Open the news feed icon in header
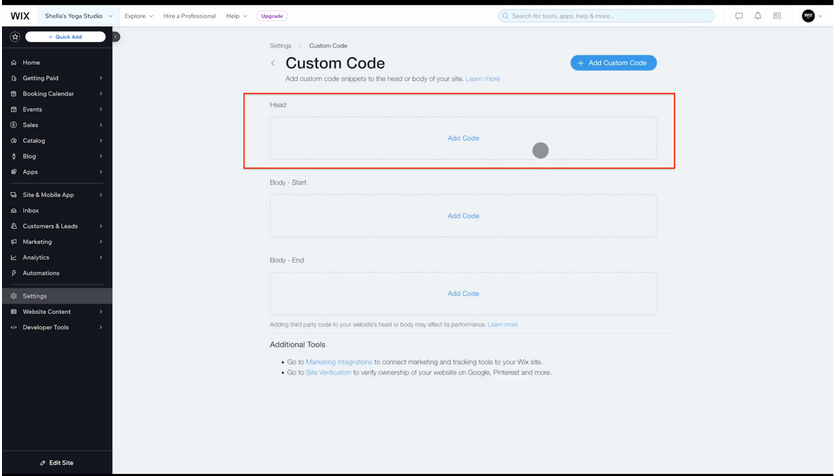835x476 pixels. tap(777, 16)
